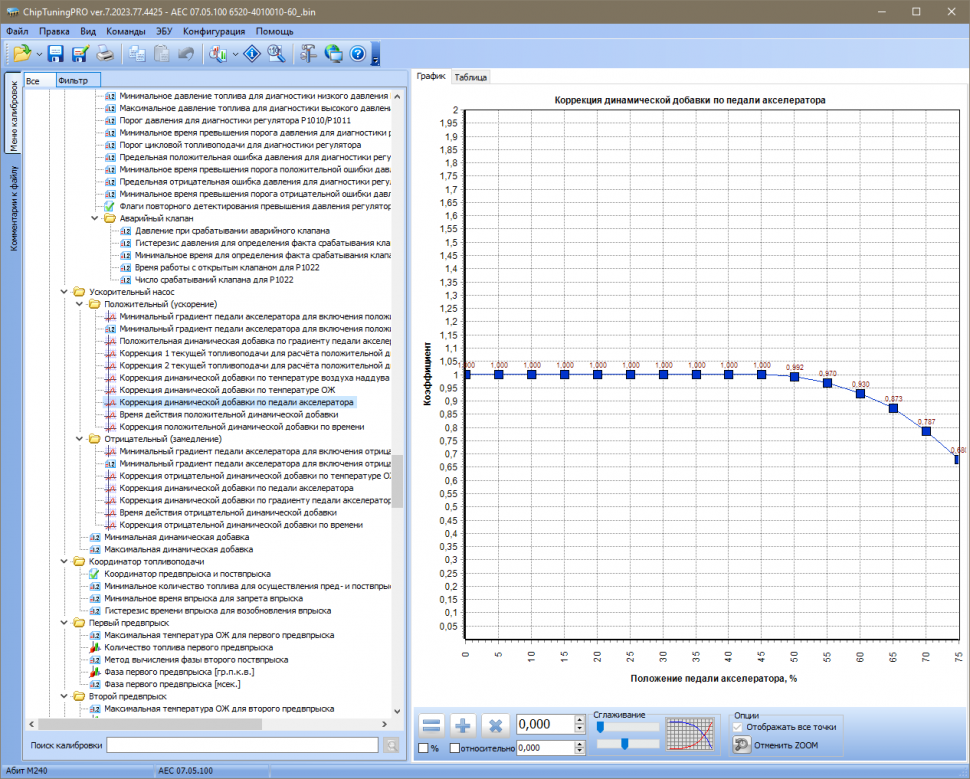Toggle 'Отображать все точки' checkbox
Viewport: 970px width, 779px height.
pyautogui.click(x=739, y=727)
